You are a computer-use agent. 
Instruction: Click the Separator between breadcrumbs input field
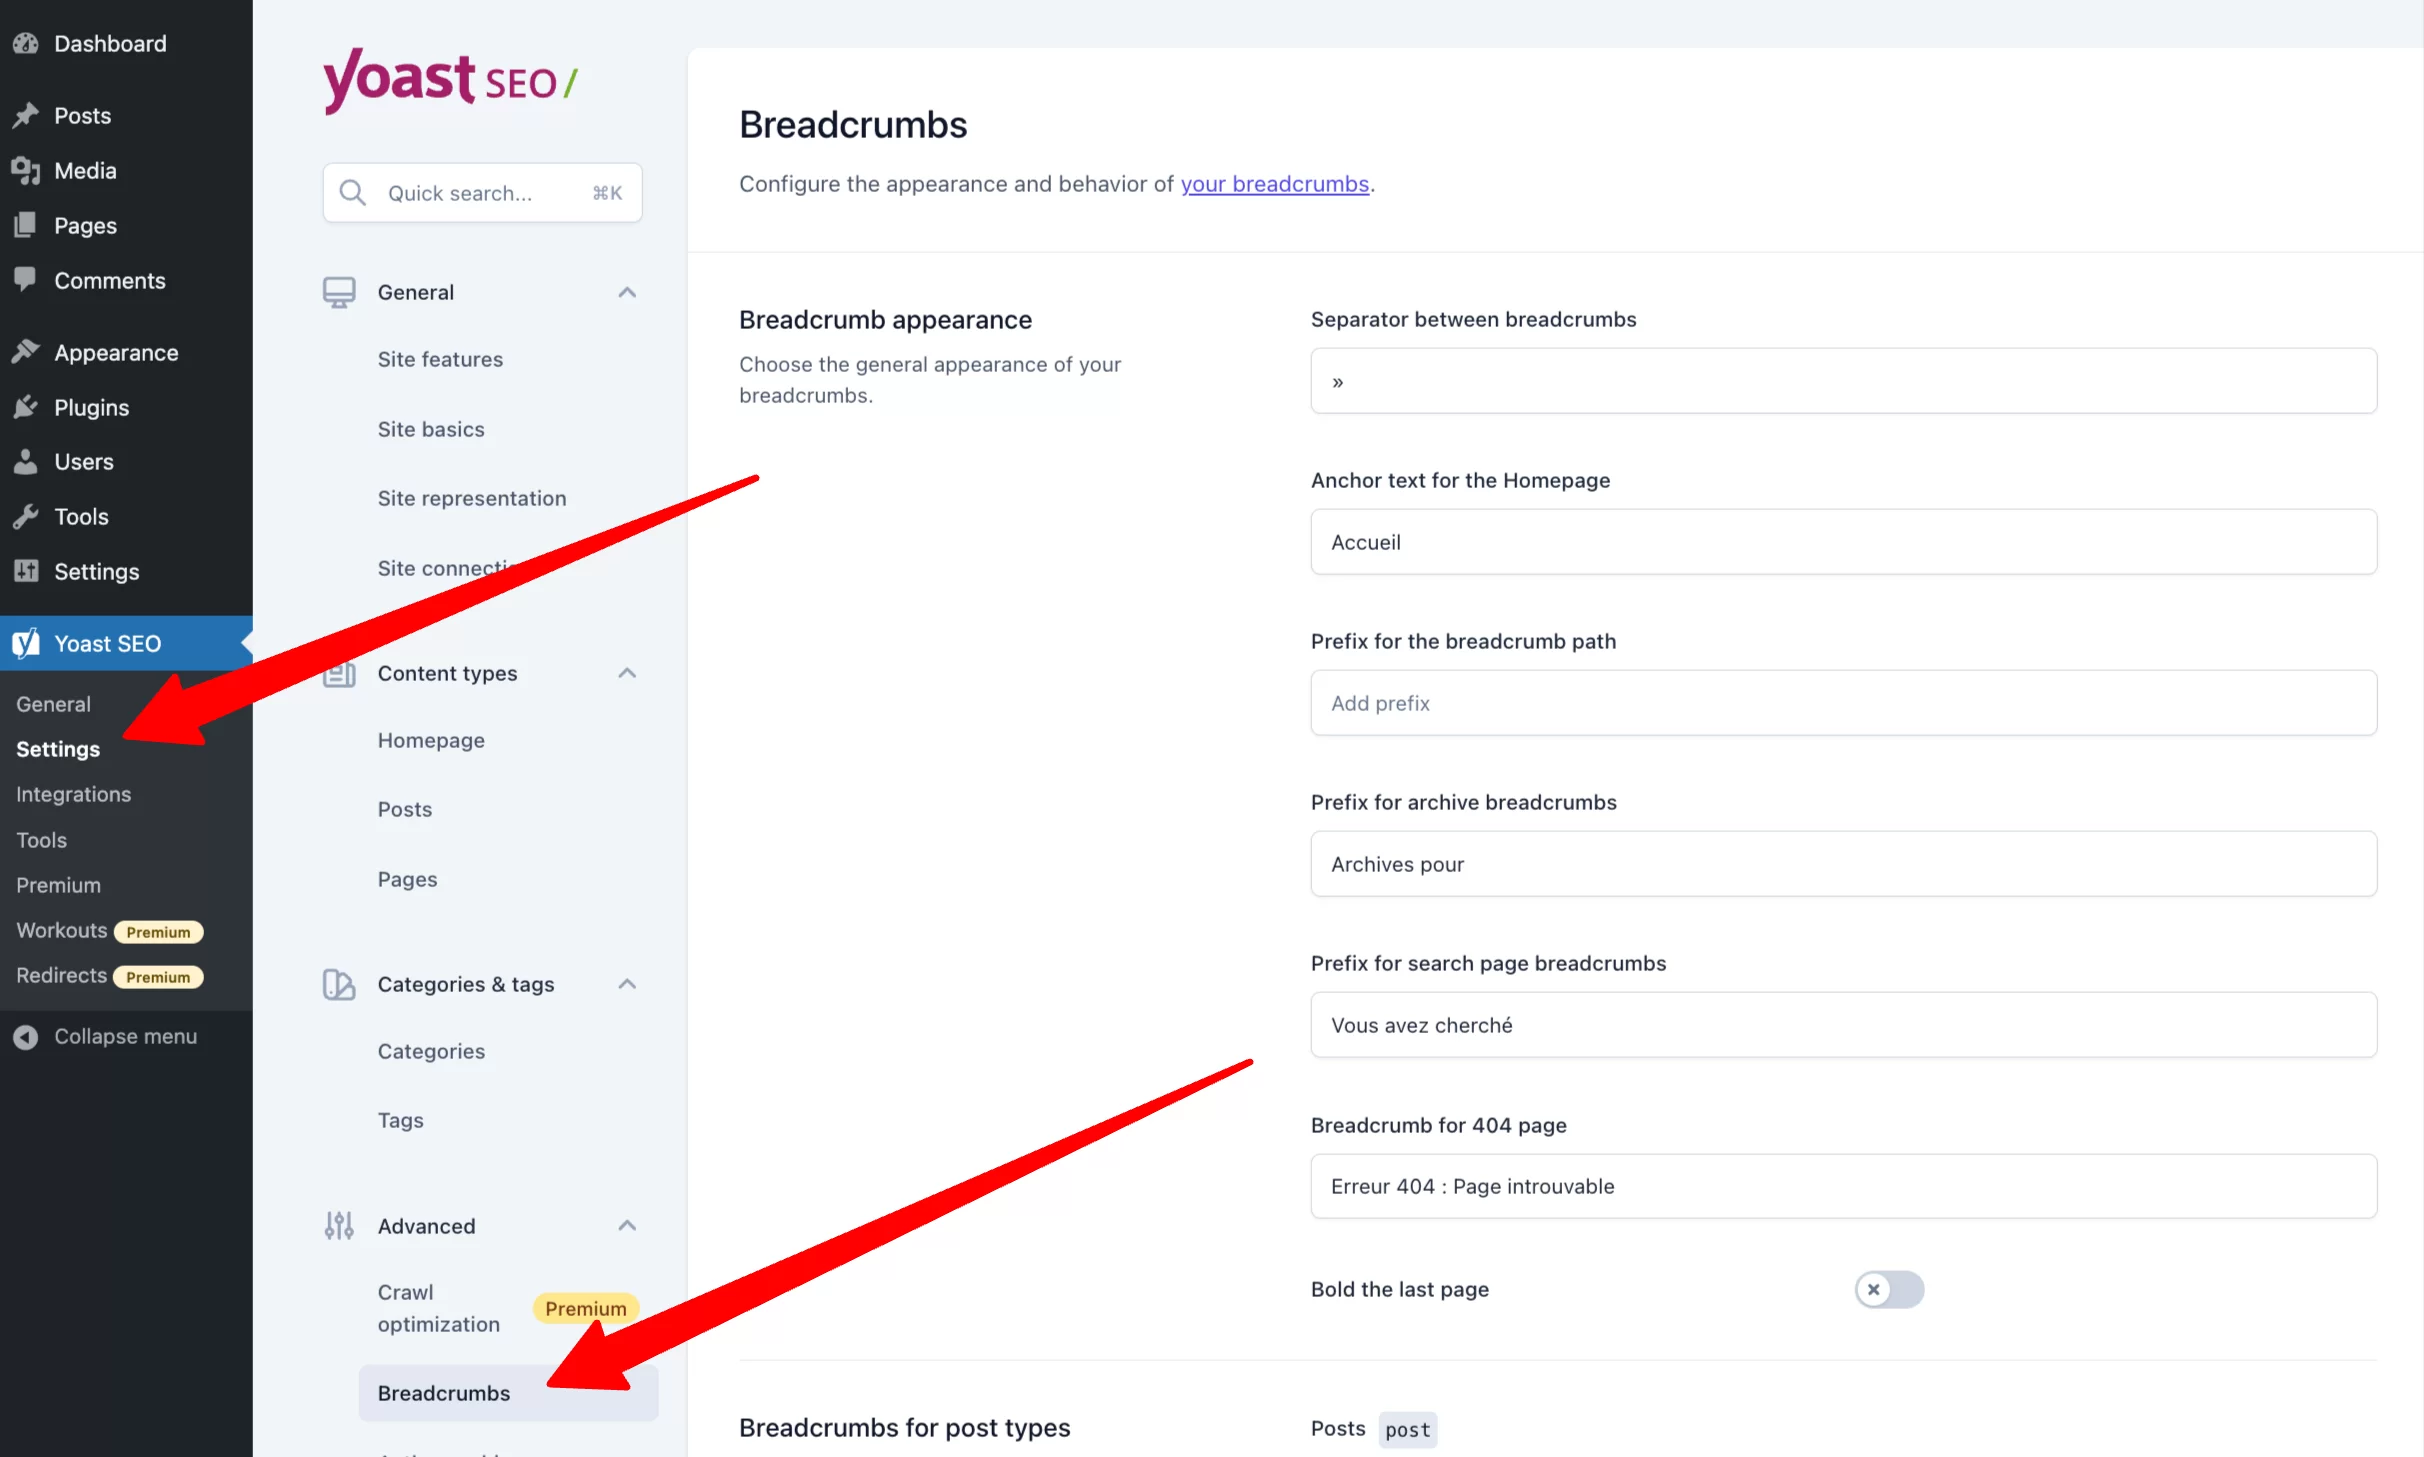(x=1844, y=381)
